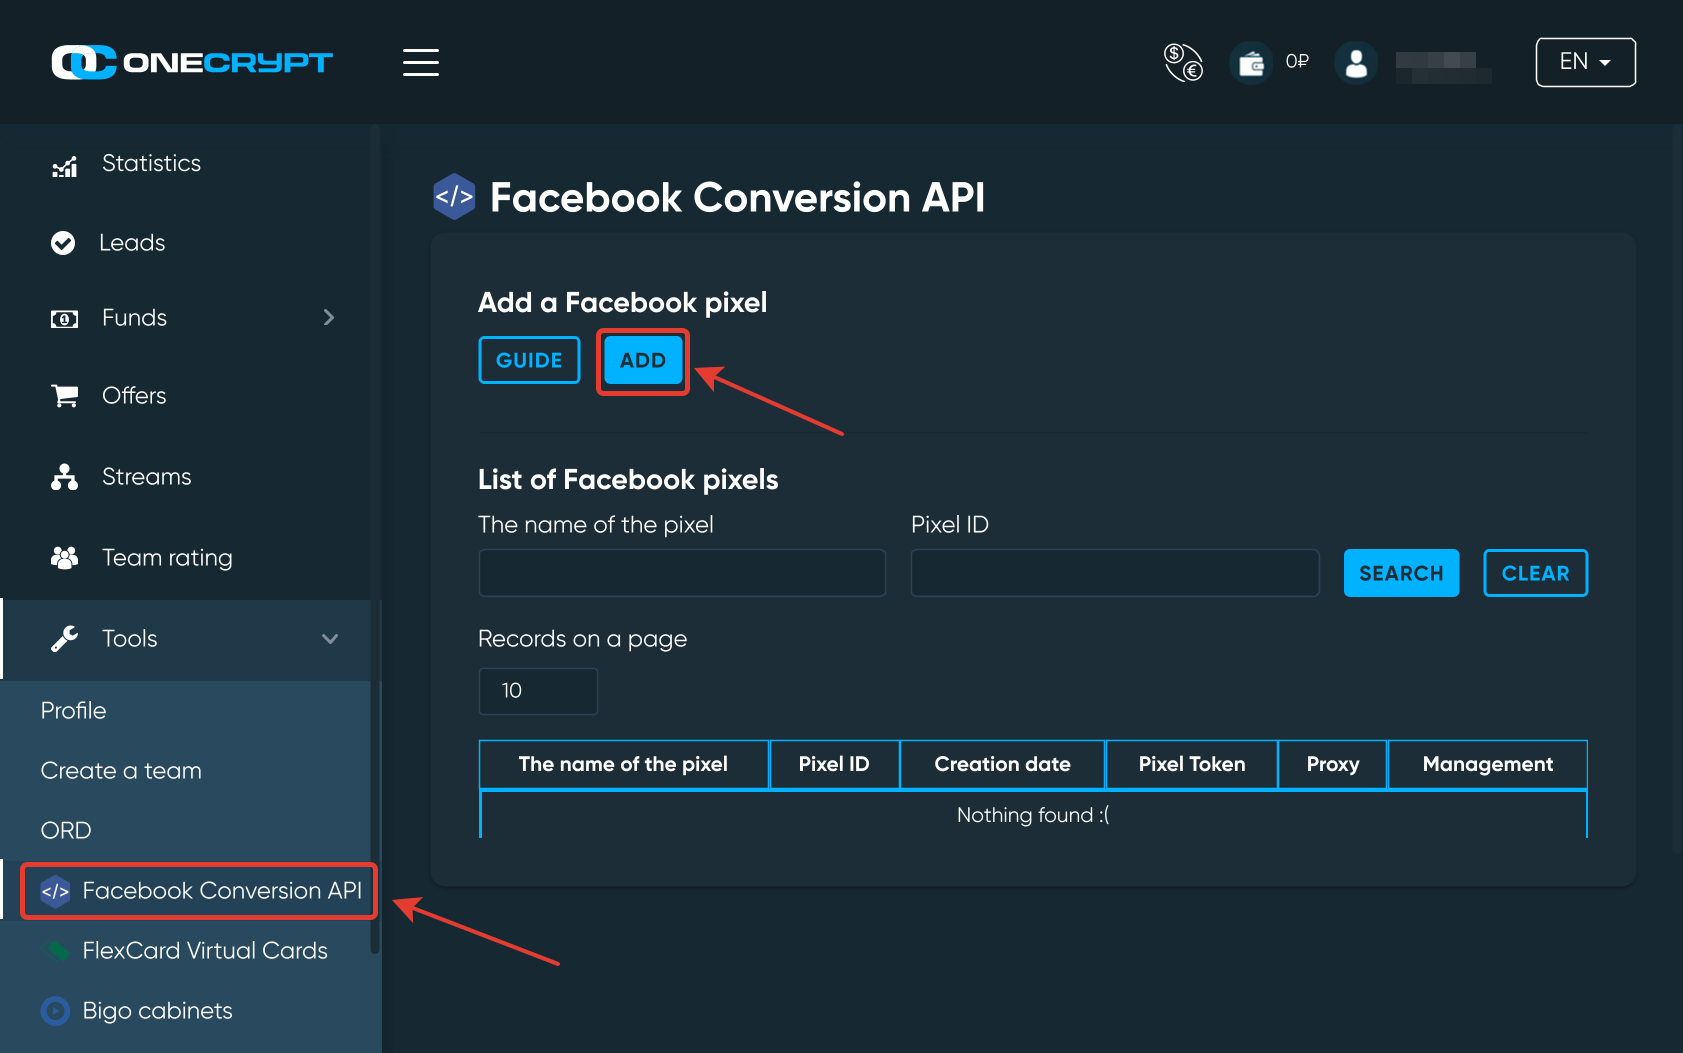Click the Offers cart icon
1683x1053 pixels.
click(x=65, y=396)
